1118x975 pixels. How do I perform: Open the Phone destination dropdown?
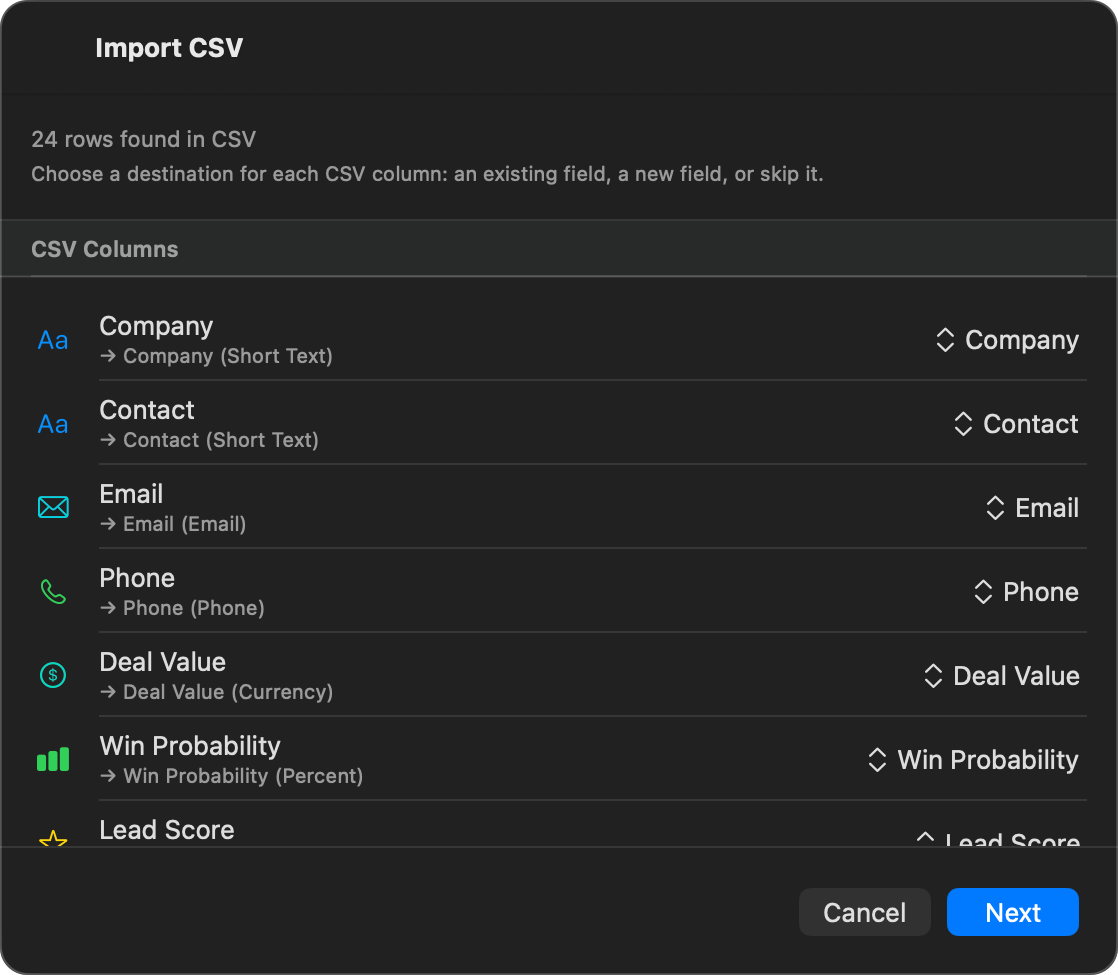click(1025, 592)
